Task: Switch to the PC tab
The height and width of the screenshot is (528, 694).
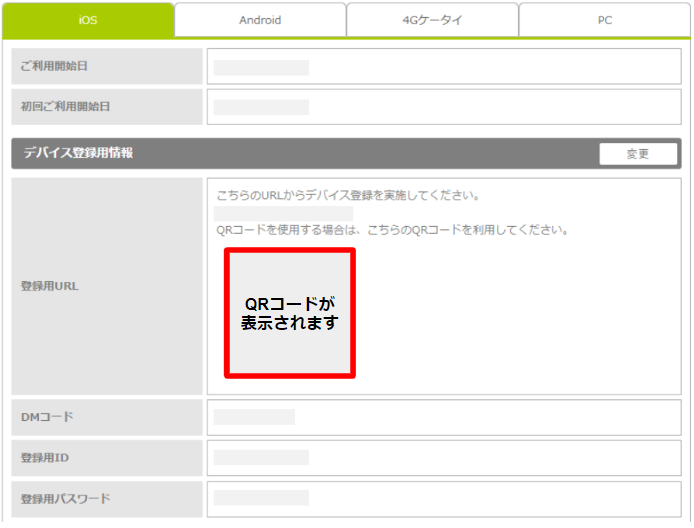Action: pos(604,20)
